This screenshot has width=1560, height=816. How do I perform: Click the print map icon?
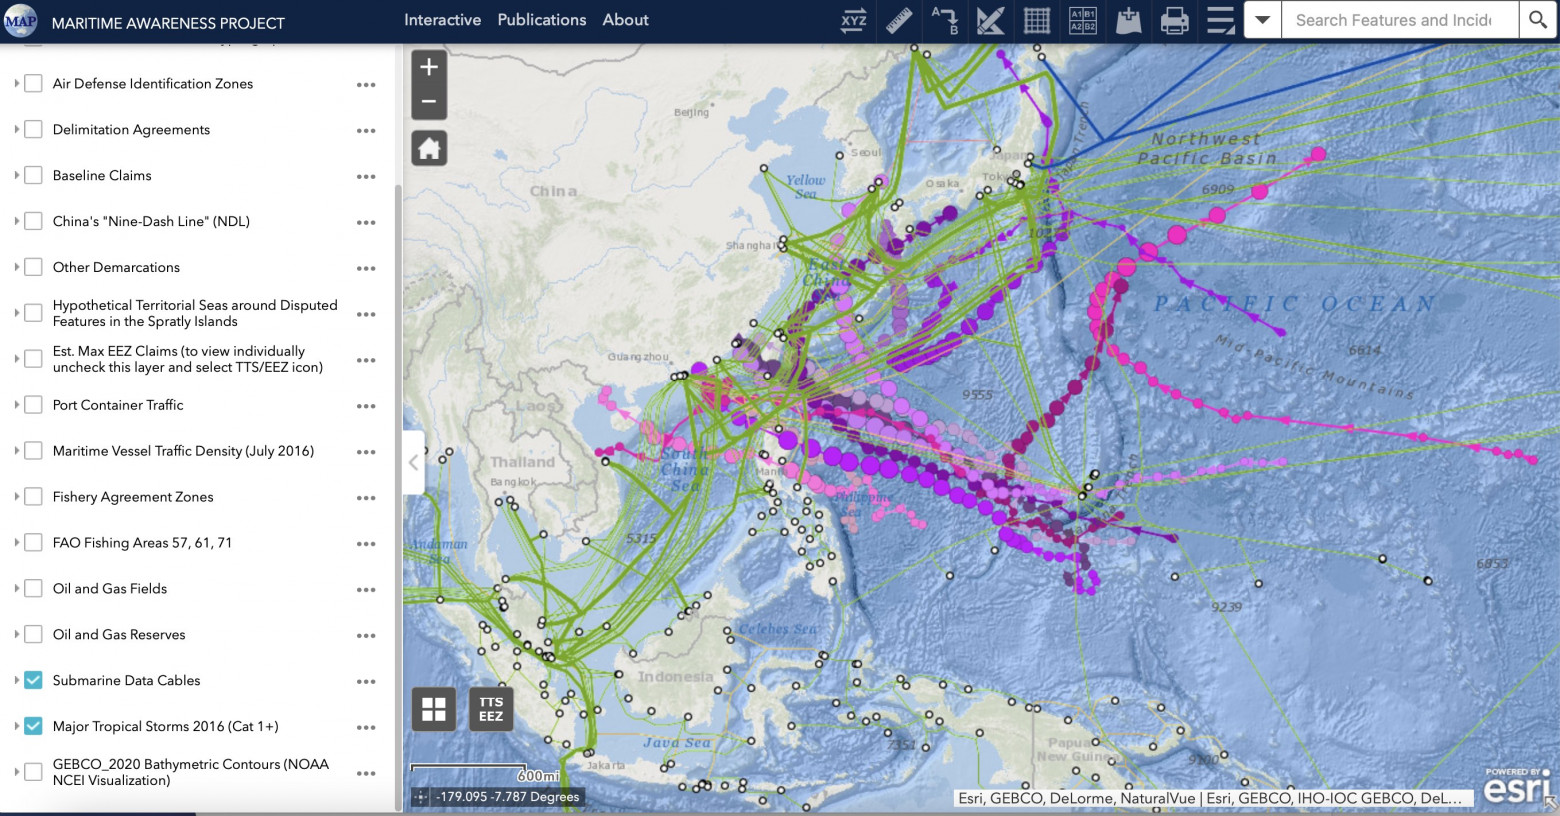1175,20
